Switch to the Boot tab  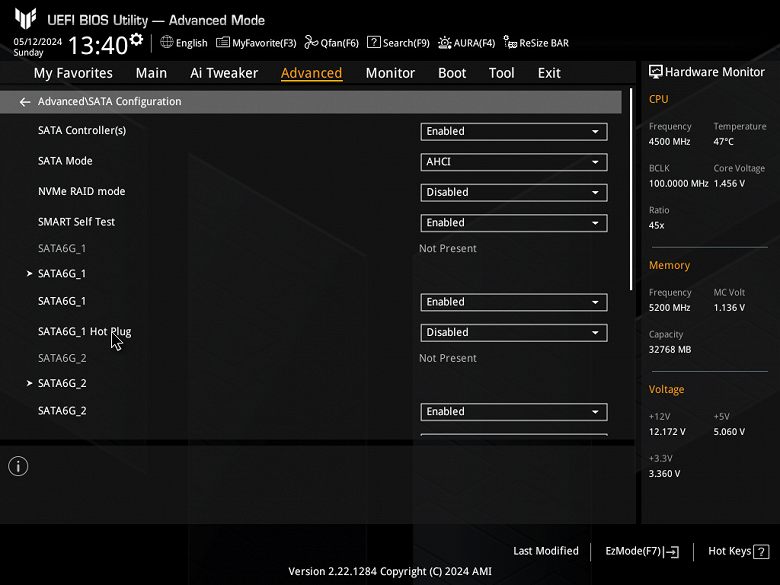click(452, 73)
